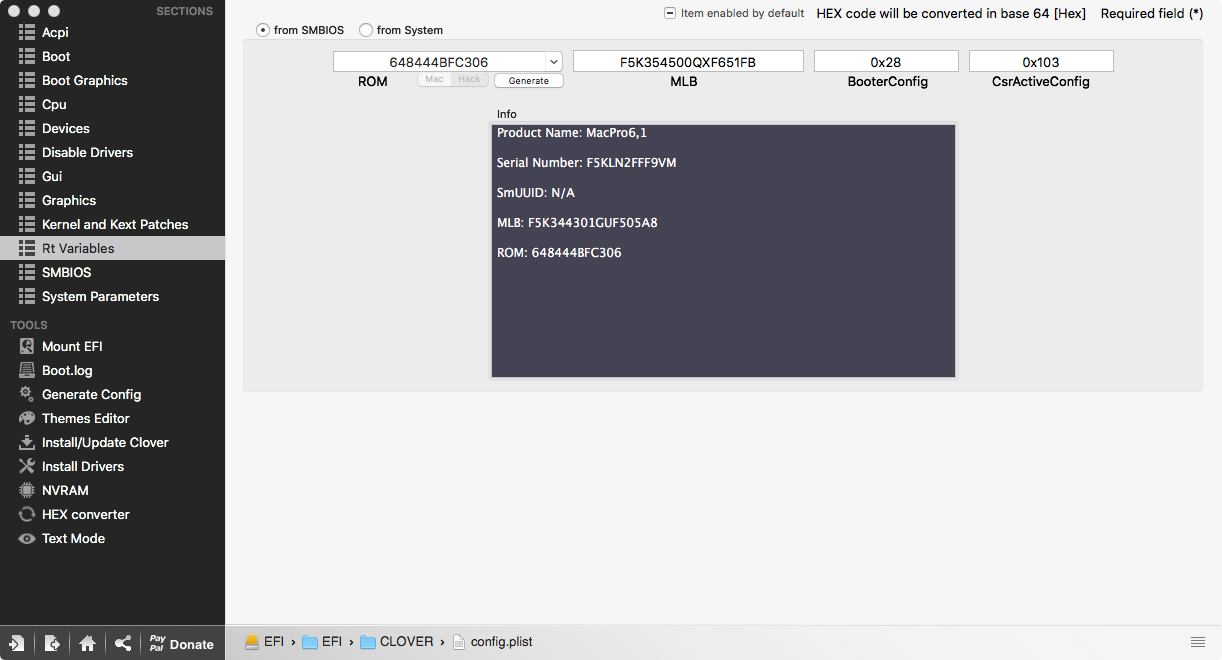Click the export configuration icon
The height and width of the screenshot is (660, 1222).
click(x=52, y=644)
